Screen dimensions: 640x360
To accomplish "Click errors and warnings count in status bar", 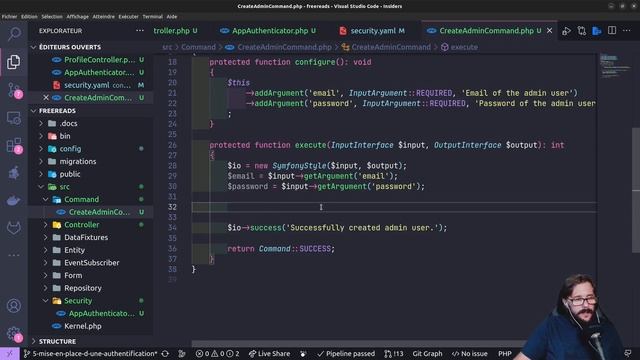I will point(218,353).
